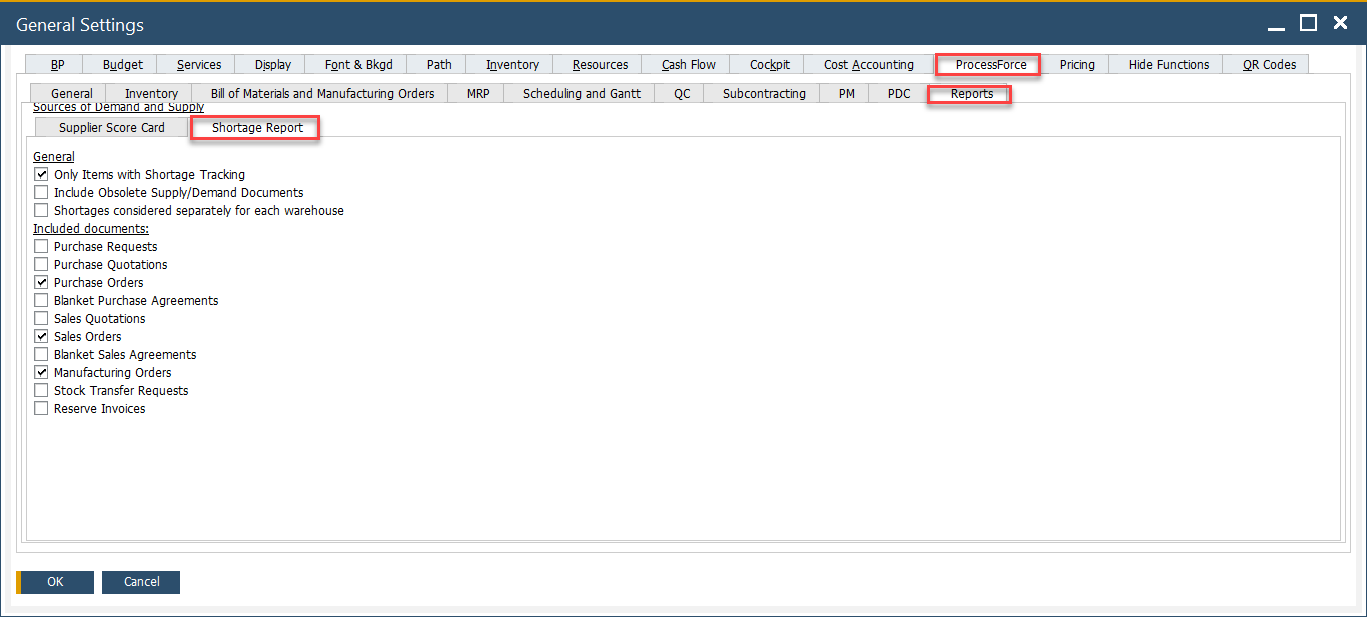Select the Subcontracting tab
This screenshot has width=1367, height=617.
(x=764, y=94)
